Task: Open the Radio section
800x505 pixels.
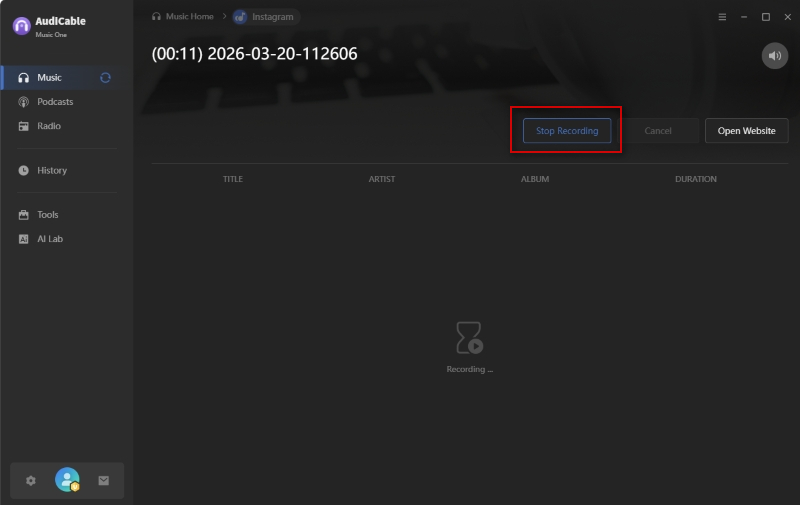Action: 67,126
